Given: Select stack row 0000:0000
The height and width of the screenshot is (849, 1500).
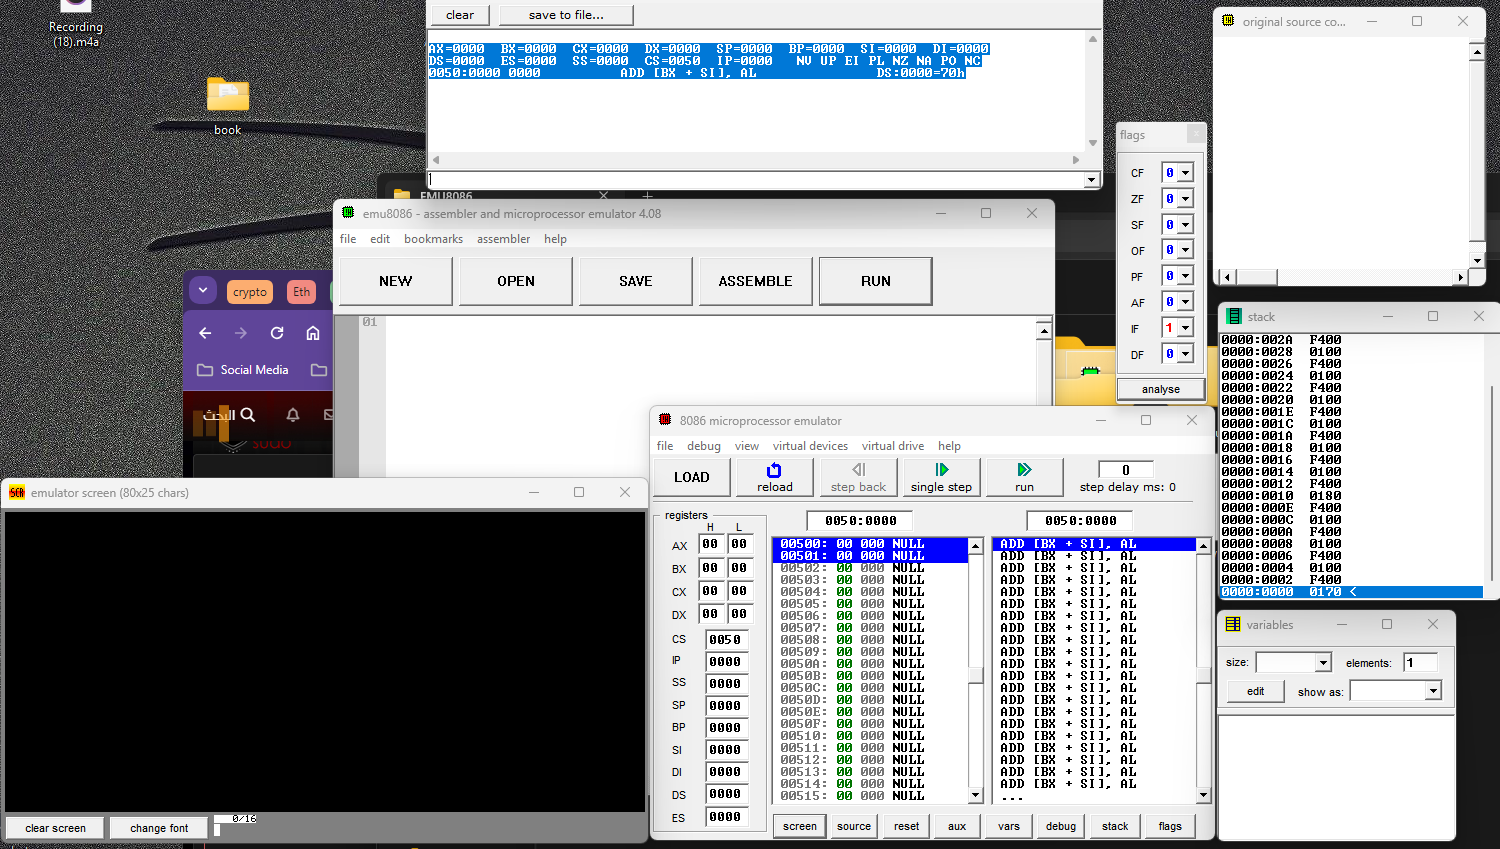Looking at the screenshot, I should tap(1351, 592).
